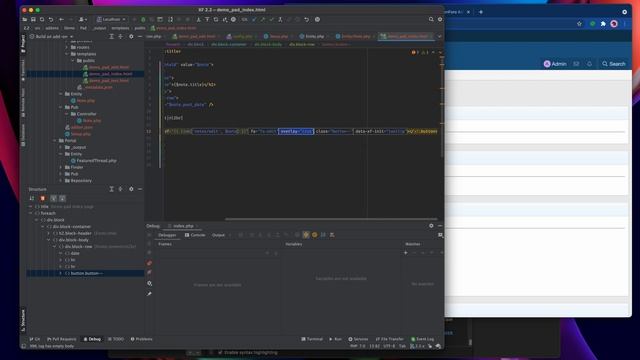Open the Build an add-on project view dropdown
This screenshot has height=360, width=640.
(x=51, y=36)
